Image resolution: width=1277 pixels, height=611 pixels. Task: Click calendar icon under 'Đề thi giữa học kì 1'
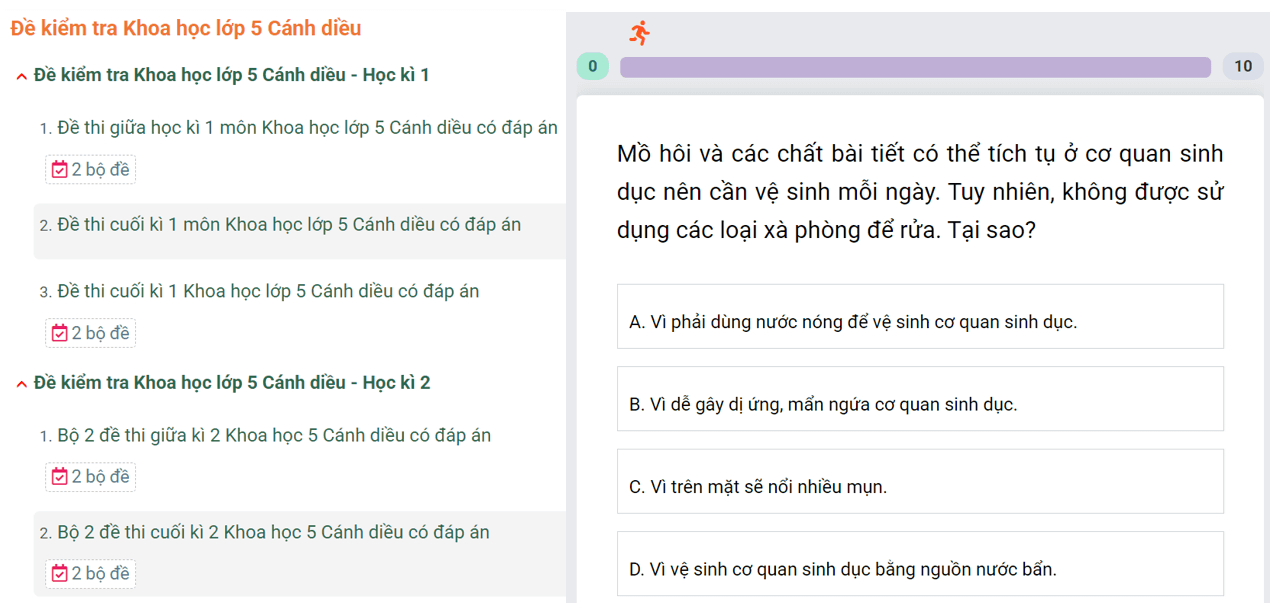tap(59, 170)
